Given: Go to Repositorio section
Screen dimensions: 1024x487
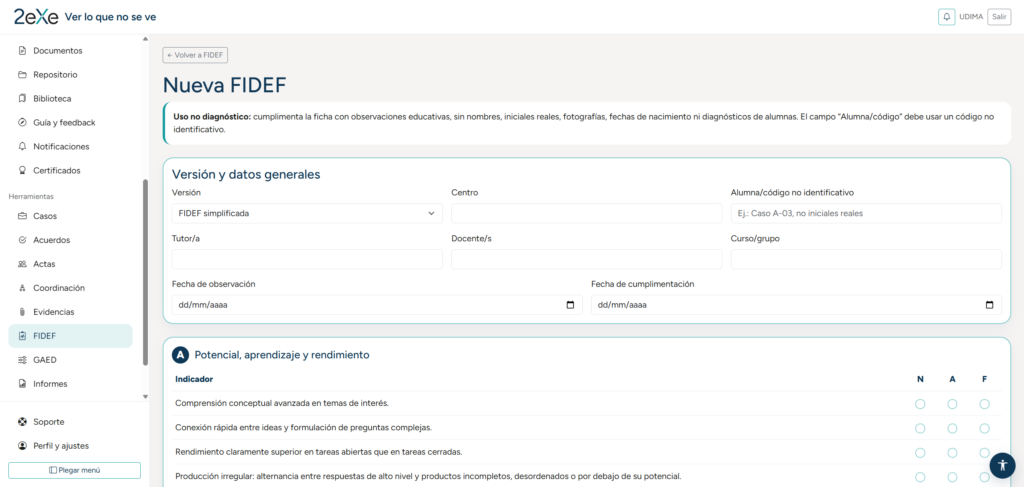Looking at the screenshot, I should [71, 74].
